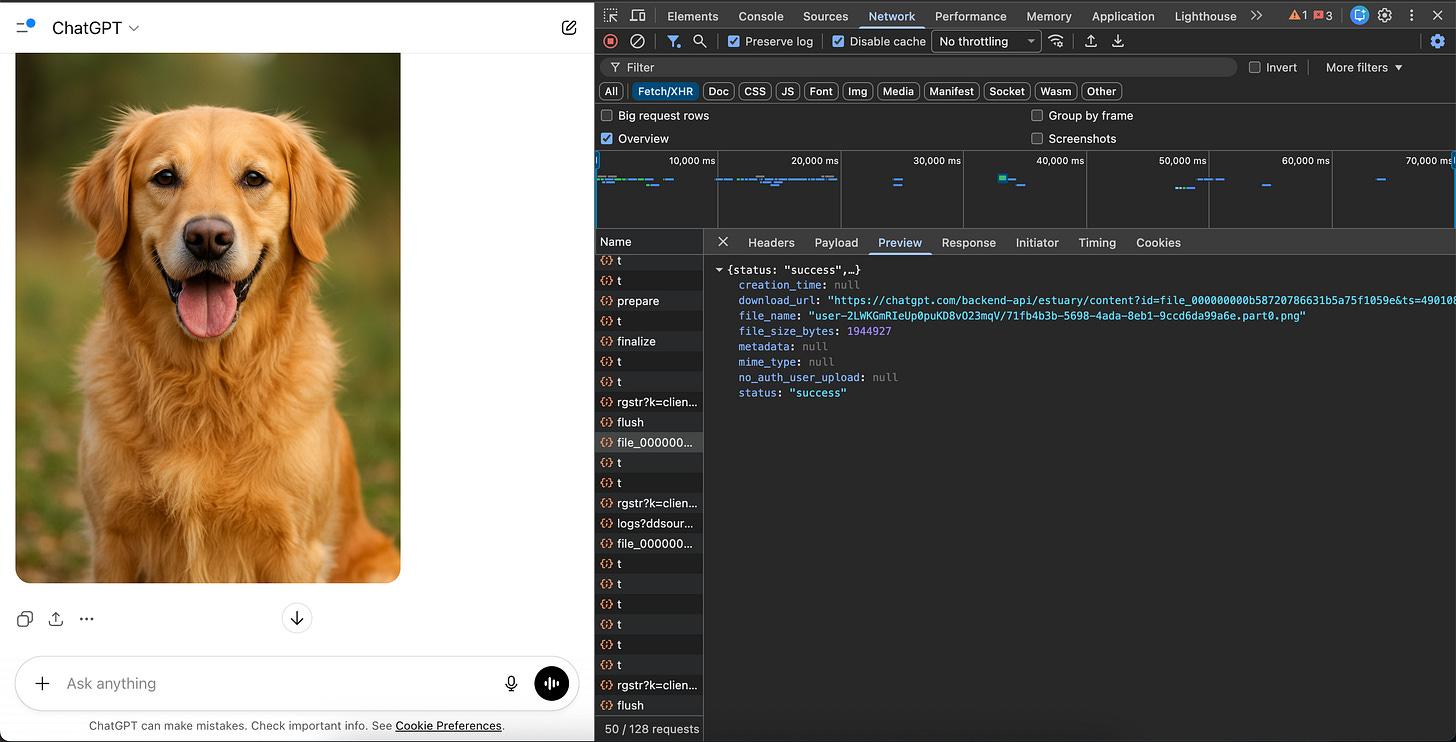Click the voice mode waveform button
This screenshot has height=742, width=1456.
click(x=552, y=683)
